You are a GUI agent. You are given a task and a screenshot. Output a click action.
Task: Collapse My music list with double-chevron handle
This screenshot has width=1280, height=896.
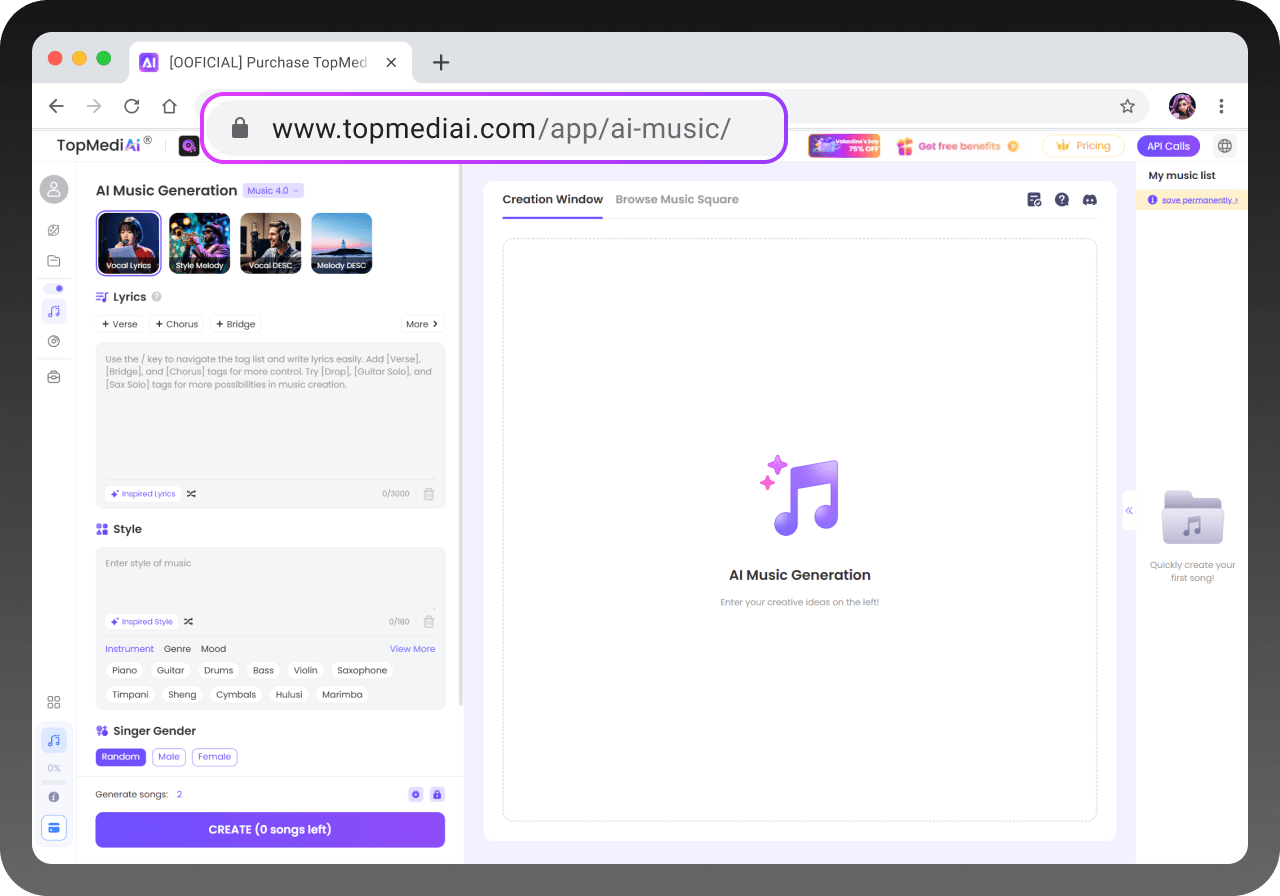(1129, 511)
